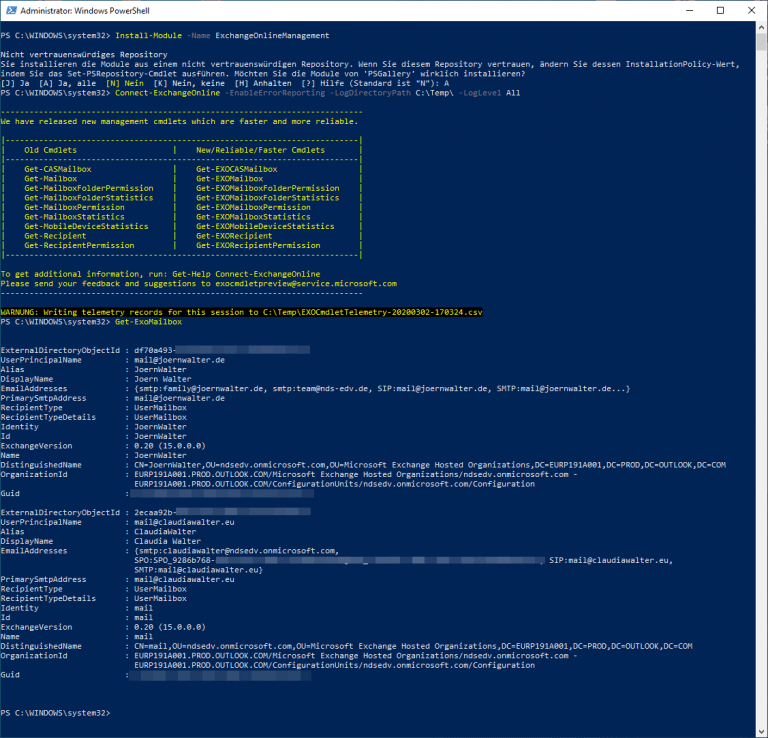Viewport: 768px width, 738px height.
Task: Click the scroll down arrow of the console
Action: pyautogui.click(x=761, y=731)
